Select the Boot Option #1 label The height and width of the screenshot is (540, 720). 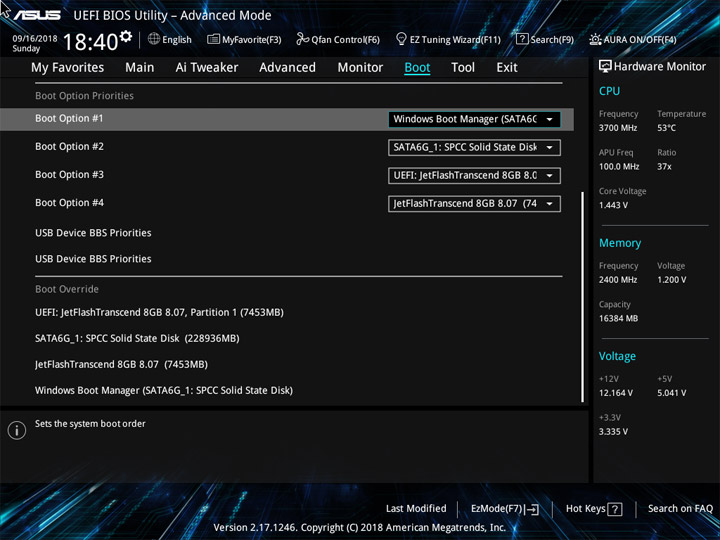(x=69, y=118)
